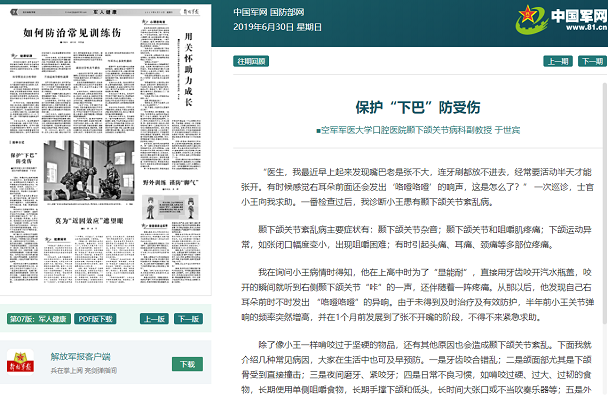
Task: Go to next page with 下一版
Action: click(x=188, y=319)
